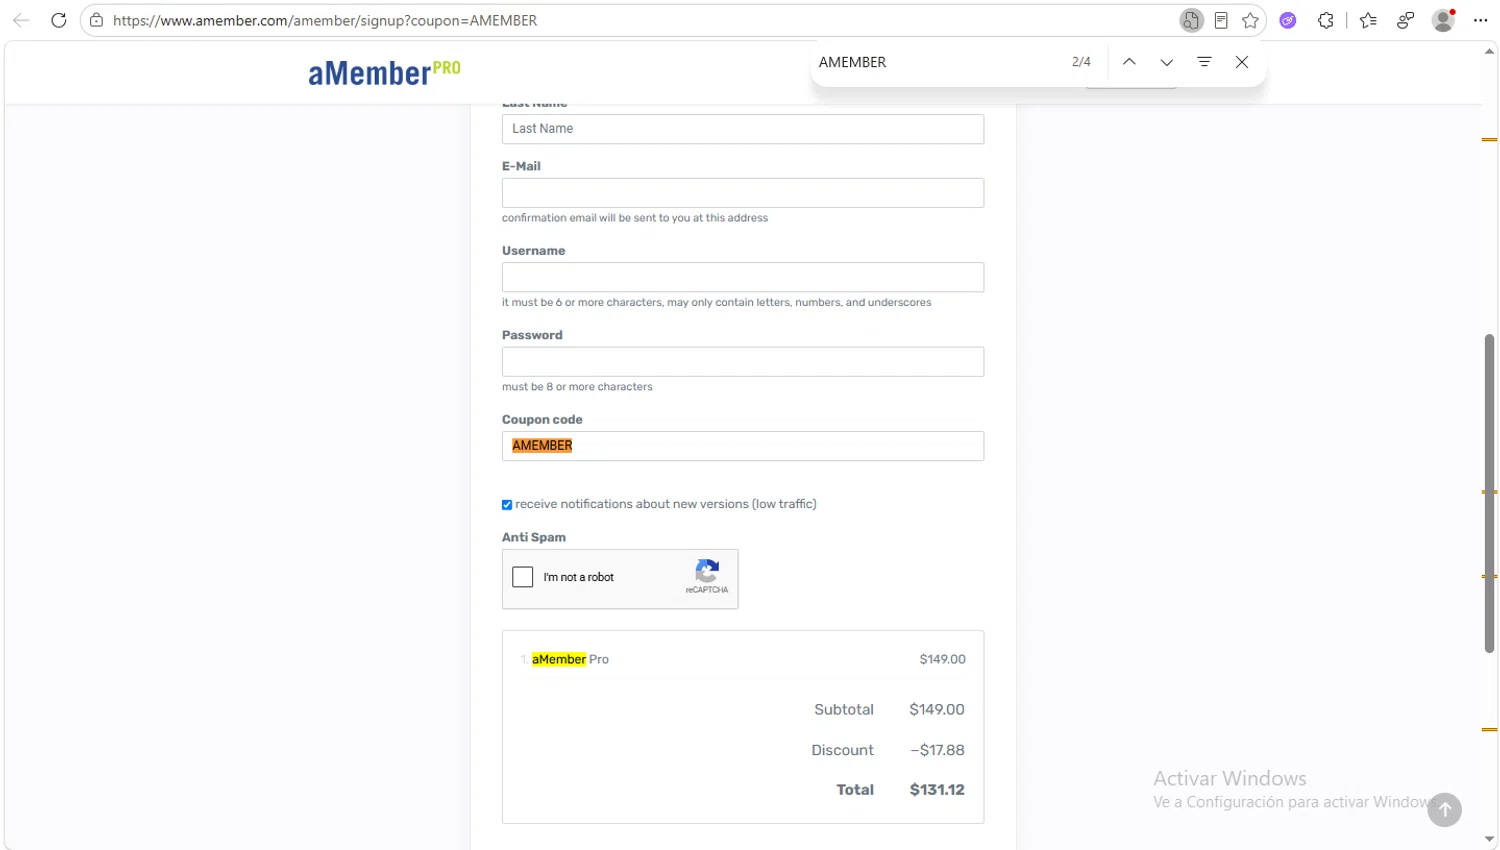Open browser settings and more menu
Image resolution: width=1500 pixels, height=850 pixels.
(1481, 20)
